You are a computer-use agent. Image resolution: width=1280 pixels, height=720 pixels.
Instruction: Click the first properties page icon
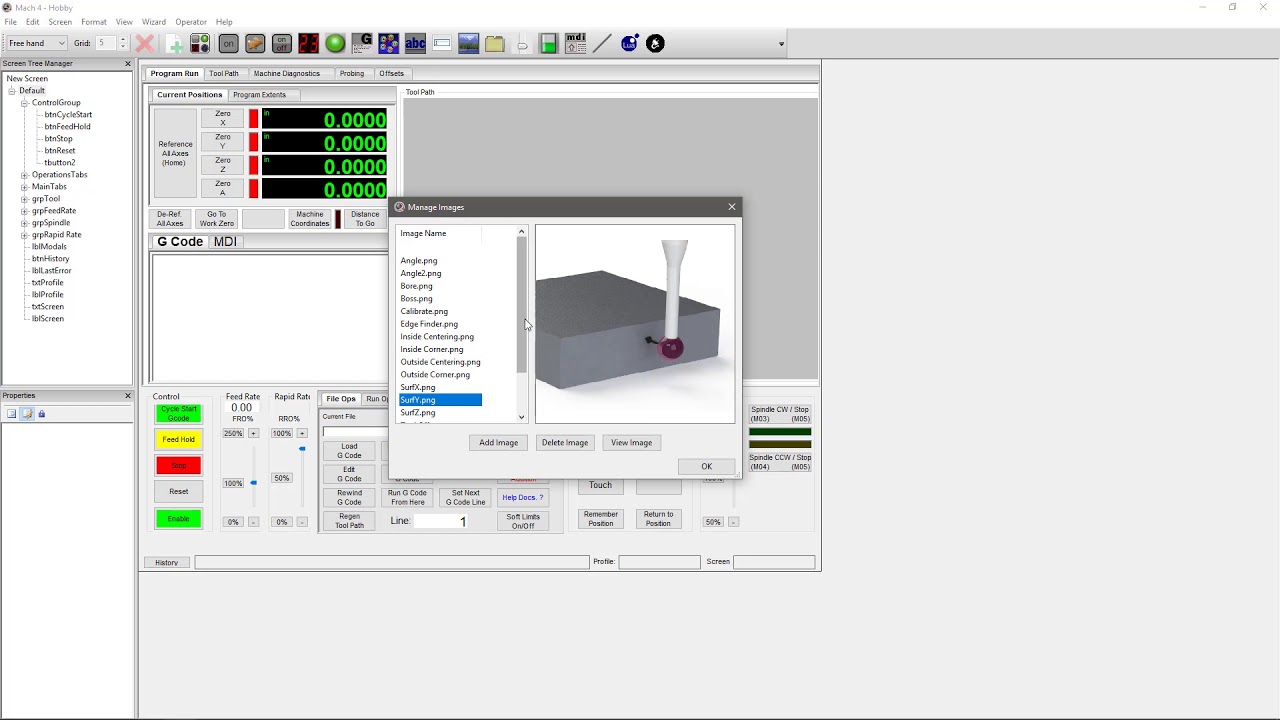(12, 413)
